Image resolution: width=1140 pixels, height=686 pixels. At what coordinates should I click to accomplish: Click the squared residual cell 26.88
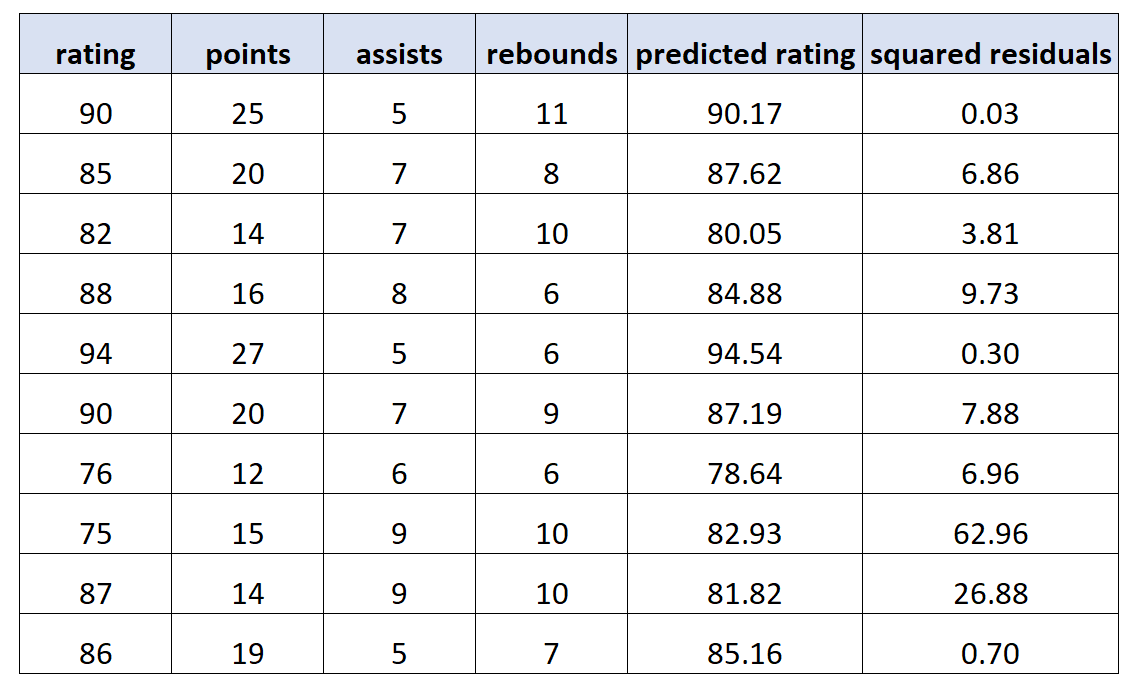(990, 594)
